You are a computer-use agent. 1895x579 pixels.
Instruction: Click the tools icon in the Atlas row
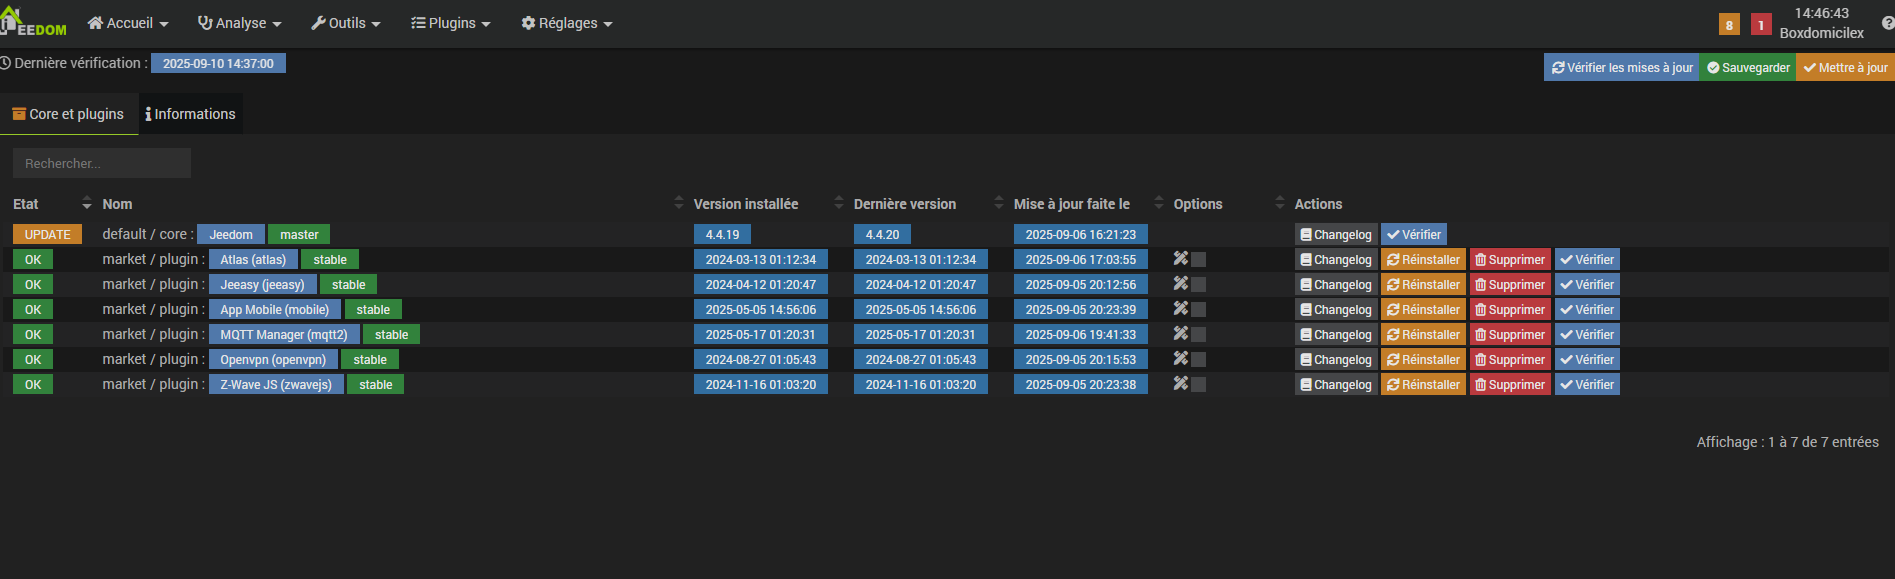1180,259
